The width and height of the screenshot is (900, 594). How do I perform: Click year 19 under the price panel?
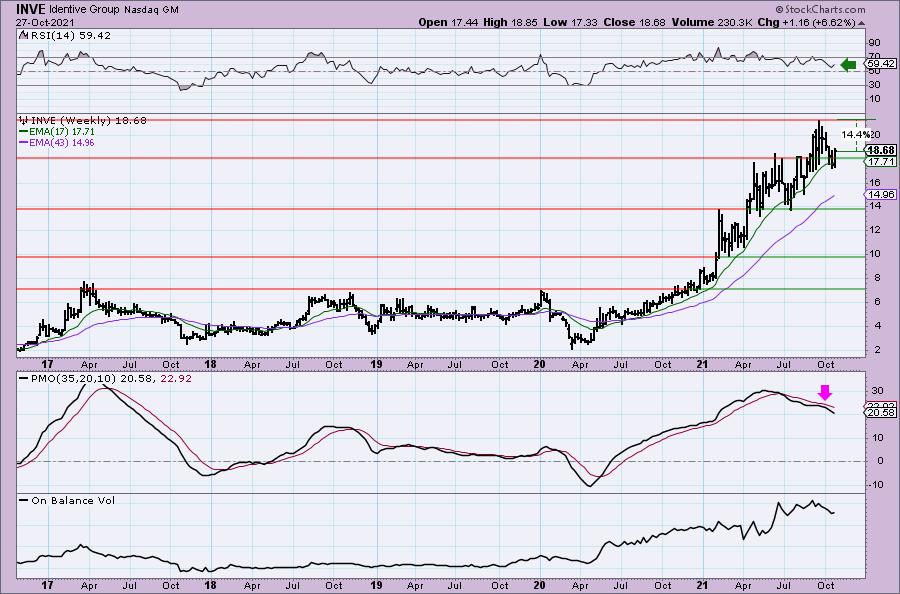(x=376, y=364)
